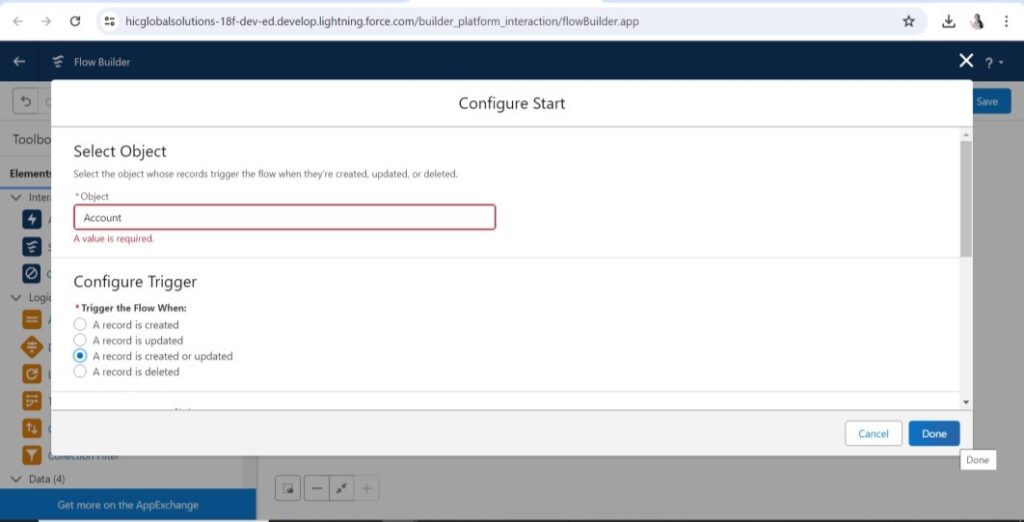1024x522 pixels.
Task: Toggle canvas selection mode button
Action: point(287,488)
